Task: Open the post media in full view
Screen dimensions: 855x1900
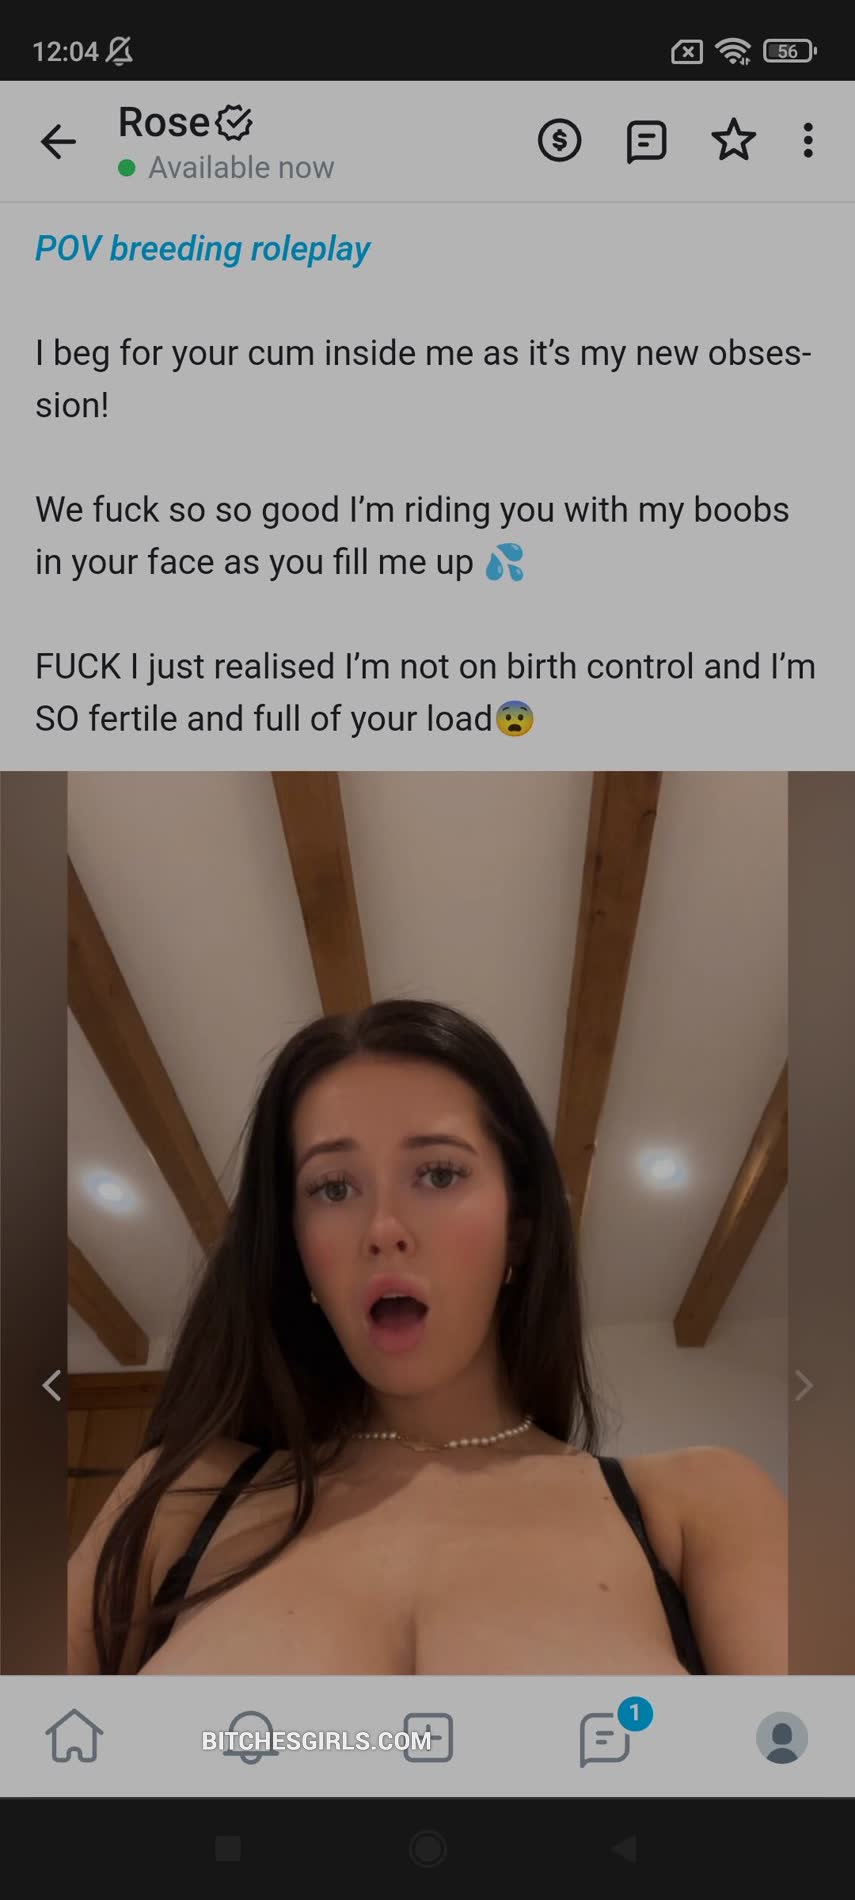Action: point(427,1222)
